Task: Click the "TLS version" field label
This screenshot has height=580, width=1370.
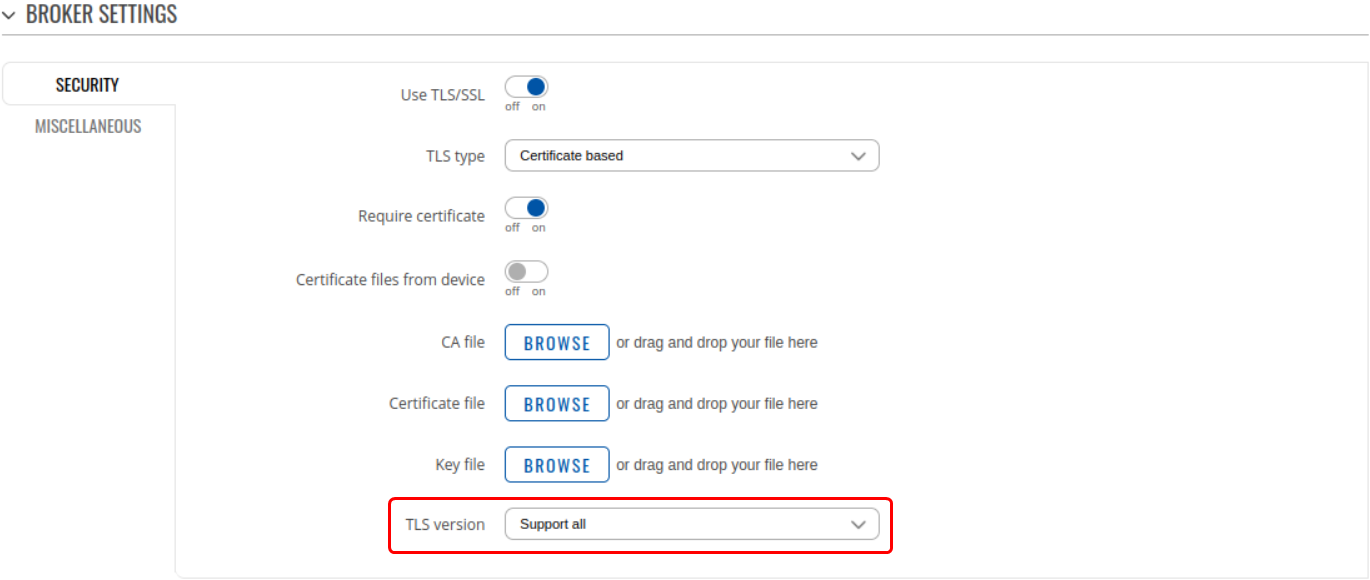Action: [x=445, y=525]
